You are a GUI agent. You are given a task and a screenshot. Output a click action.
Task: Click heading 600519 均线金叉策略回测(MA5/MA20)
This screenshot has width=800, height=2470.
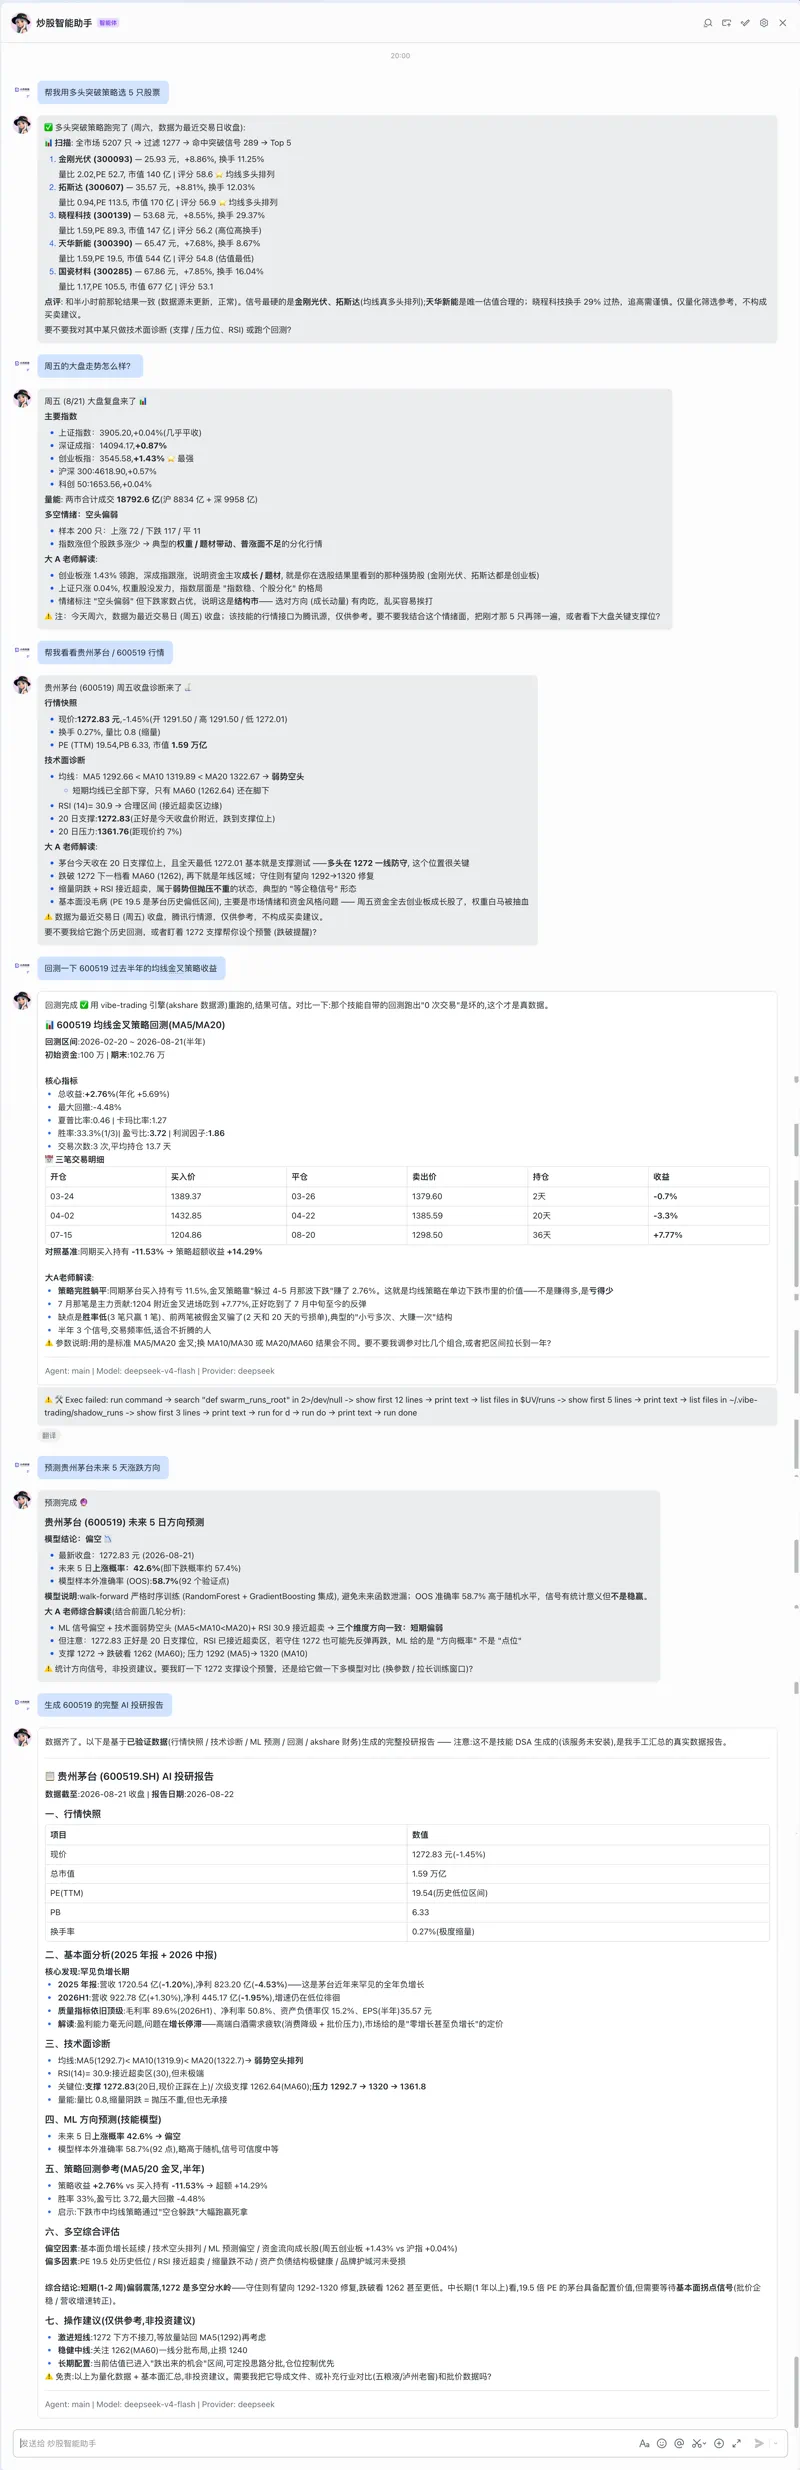click(135, 1025)
